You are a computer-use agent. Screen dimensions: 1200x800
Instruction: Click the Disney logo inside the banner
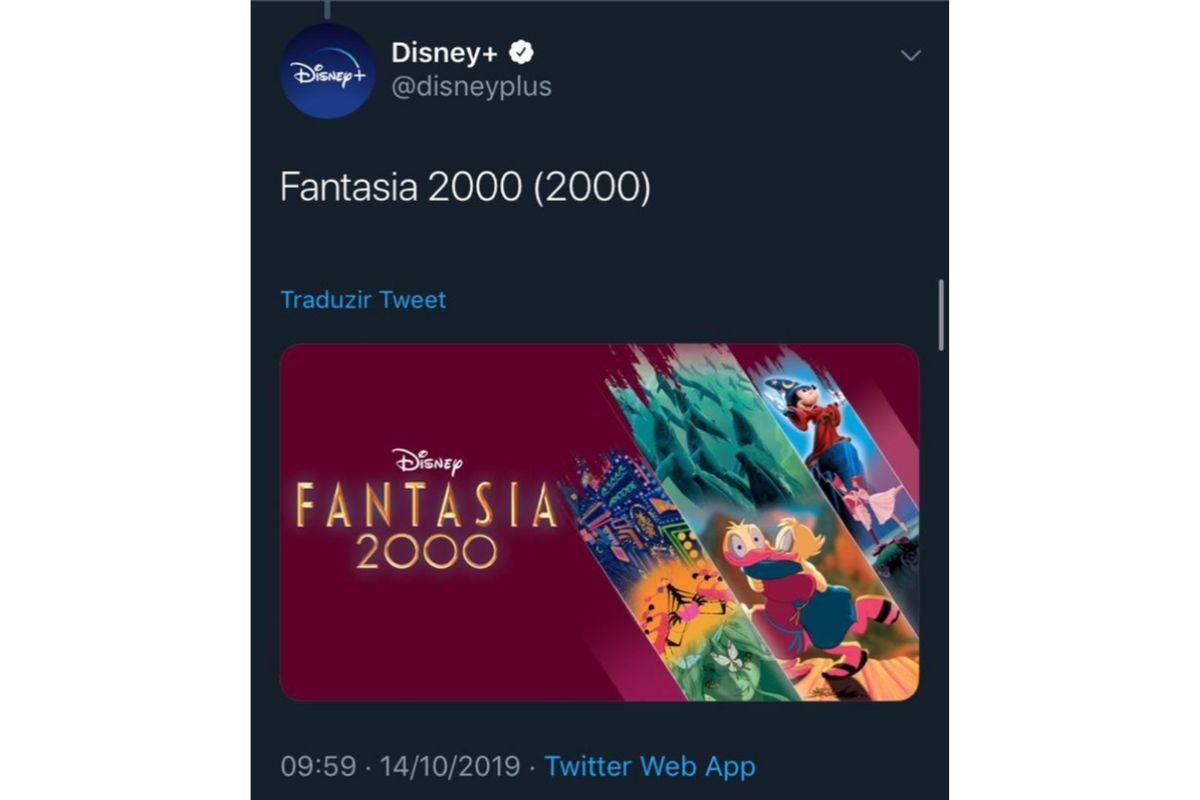427,461
